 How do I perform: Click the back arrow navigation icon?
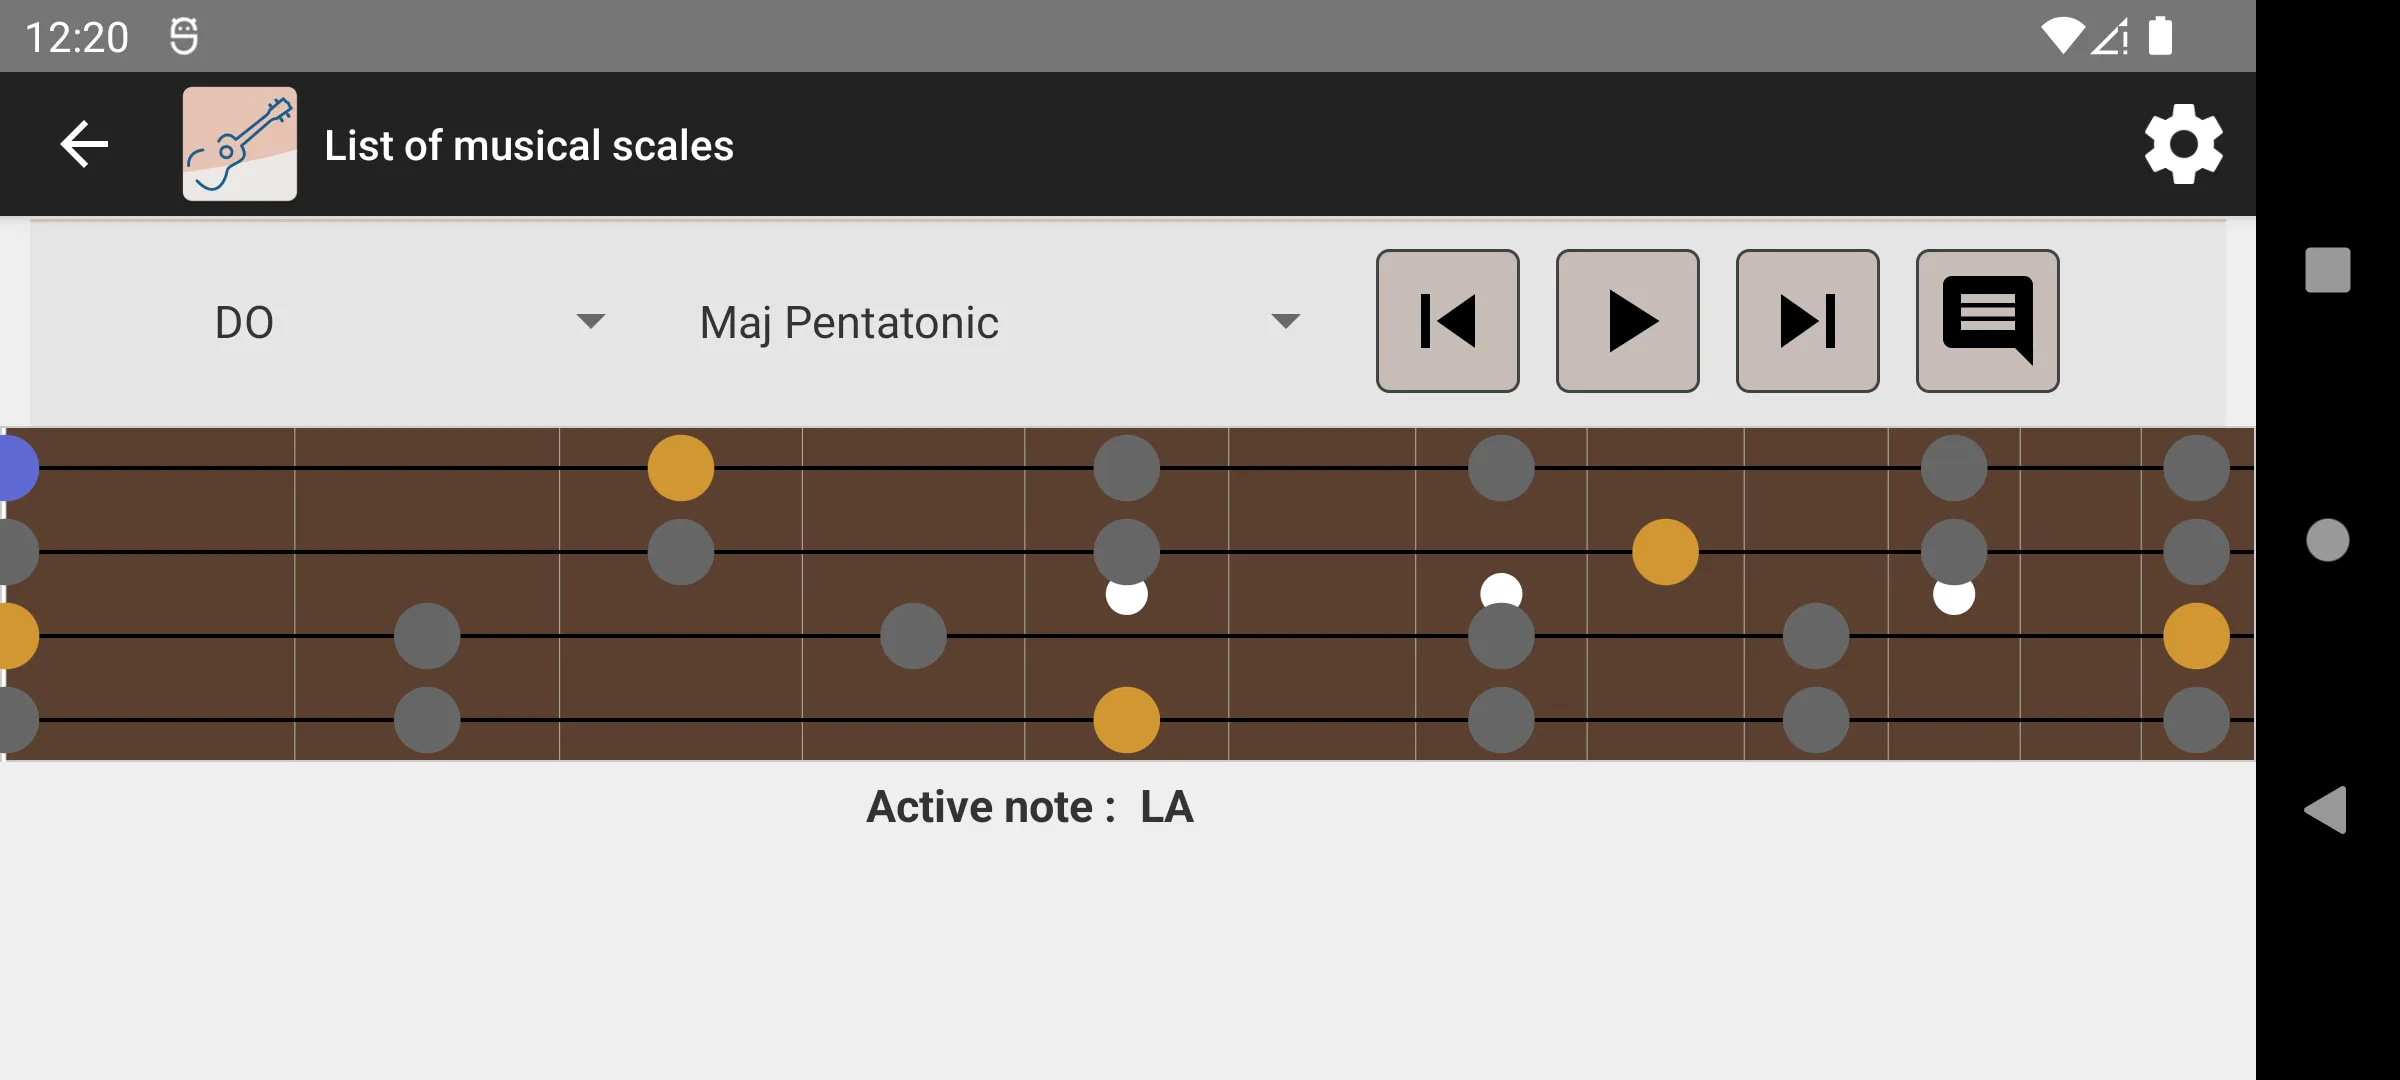[83, 144]
